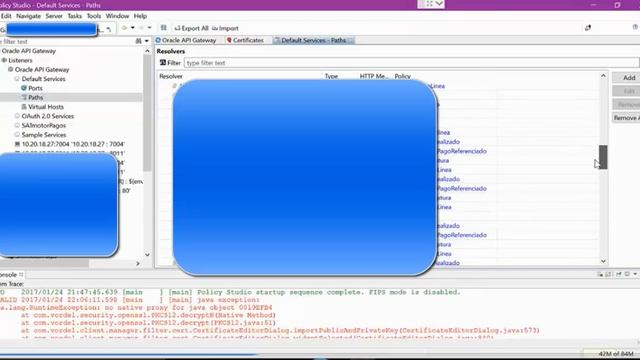Click the Add button

pyautogui.click(x=626, y=78)
